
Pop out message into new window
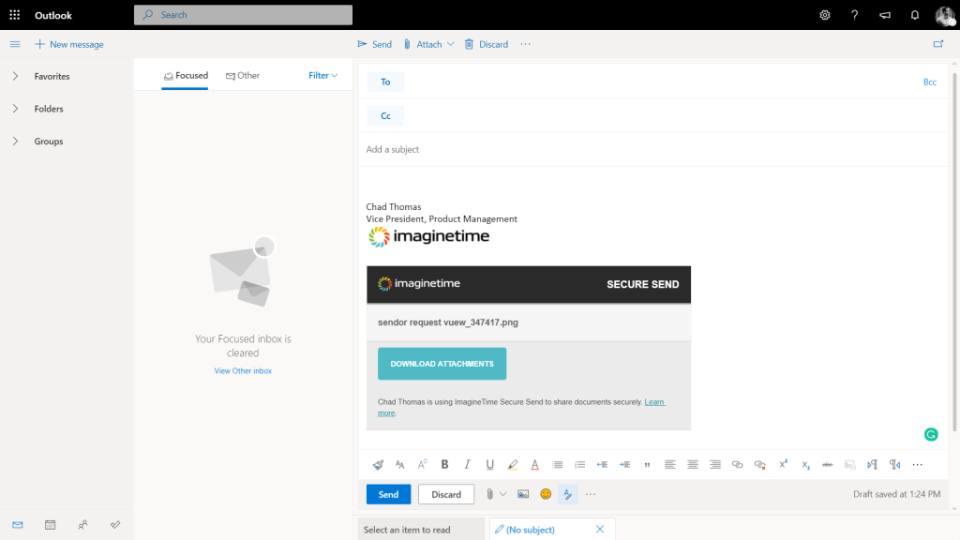pyautogui.click(x=938, y=44)
